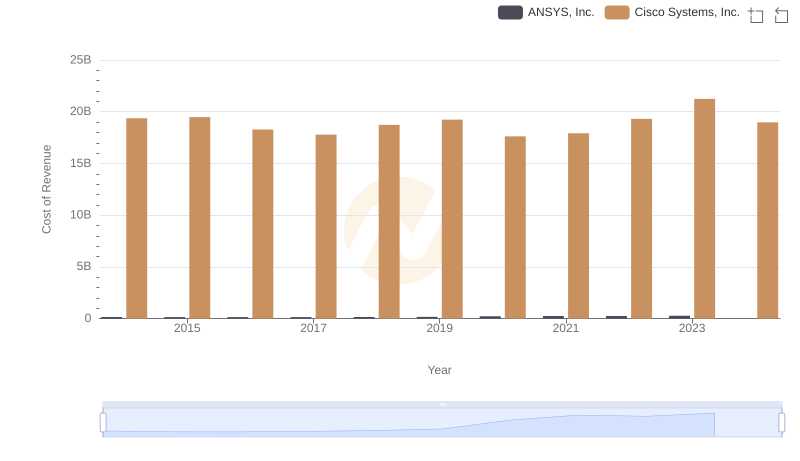Click the Cisco bar for 2015
The height and width of the screenshot is (461, 800).
coord(199,218)
